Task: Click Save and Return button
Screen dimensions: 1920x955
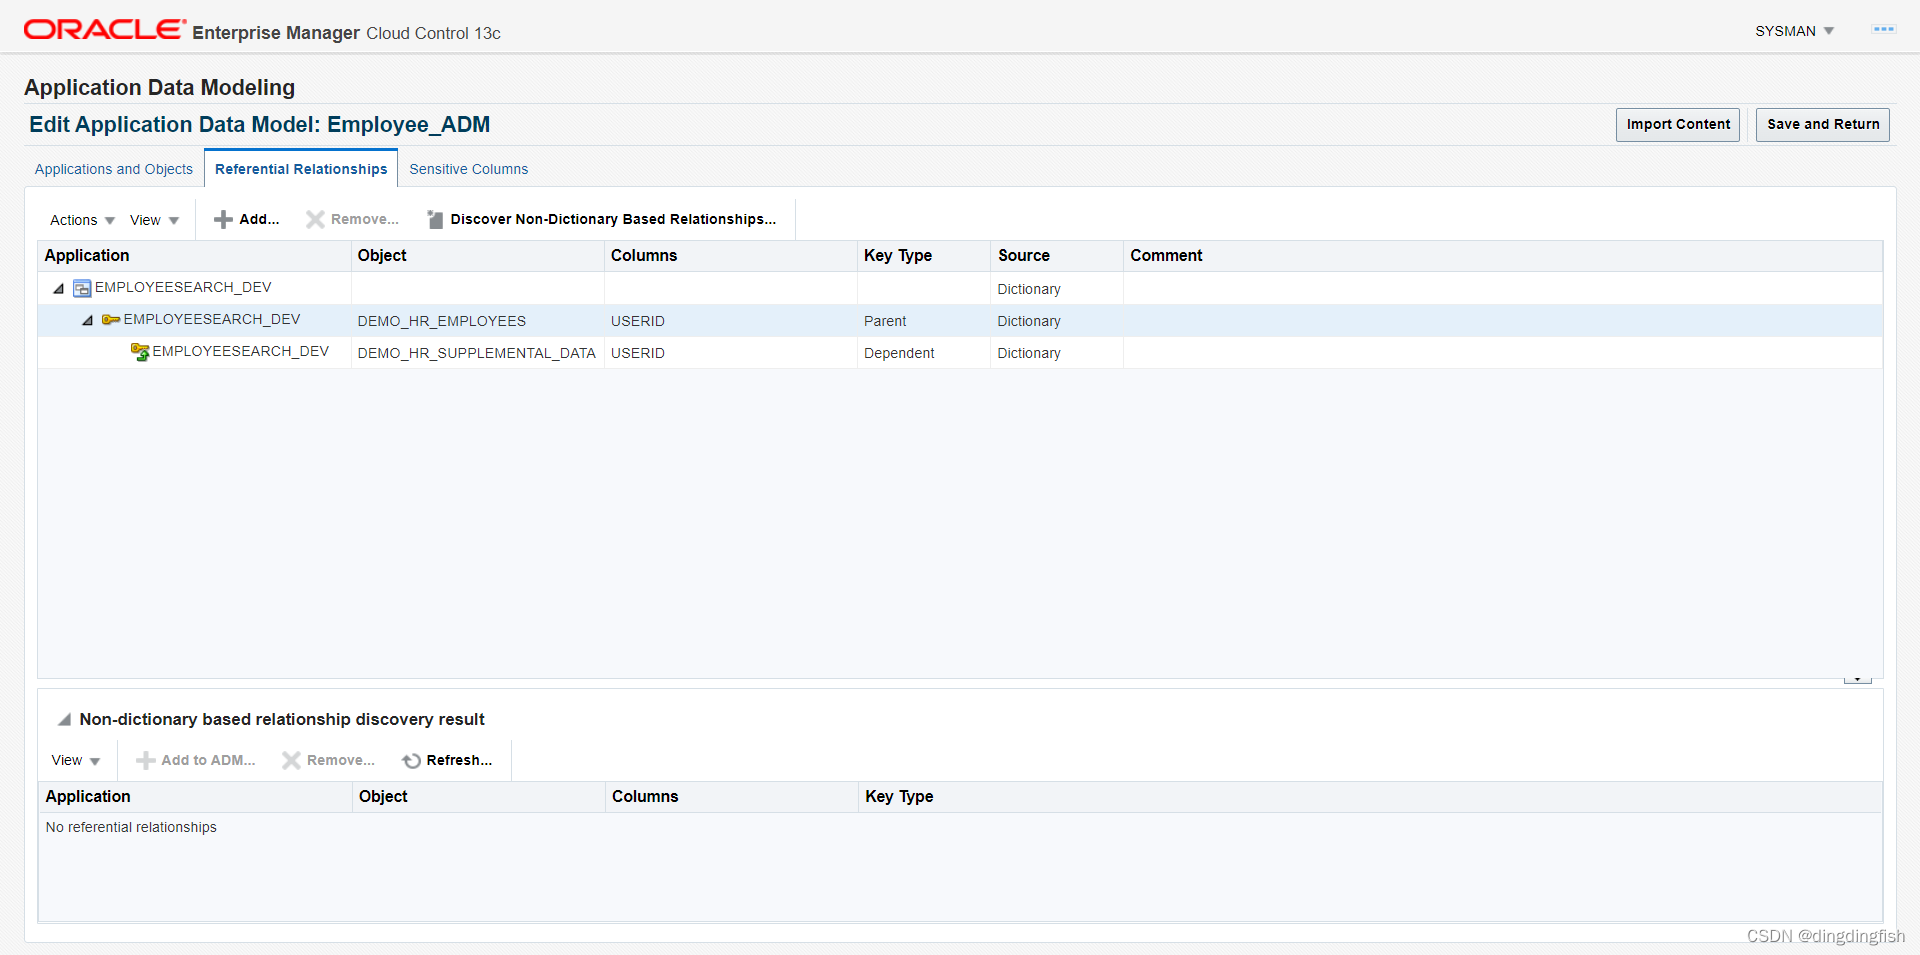Action: pos(1823,124)
